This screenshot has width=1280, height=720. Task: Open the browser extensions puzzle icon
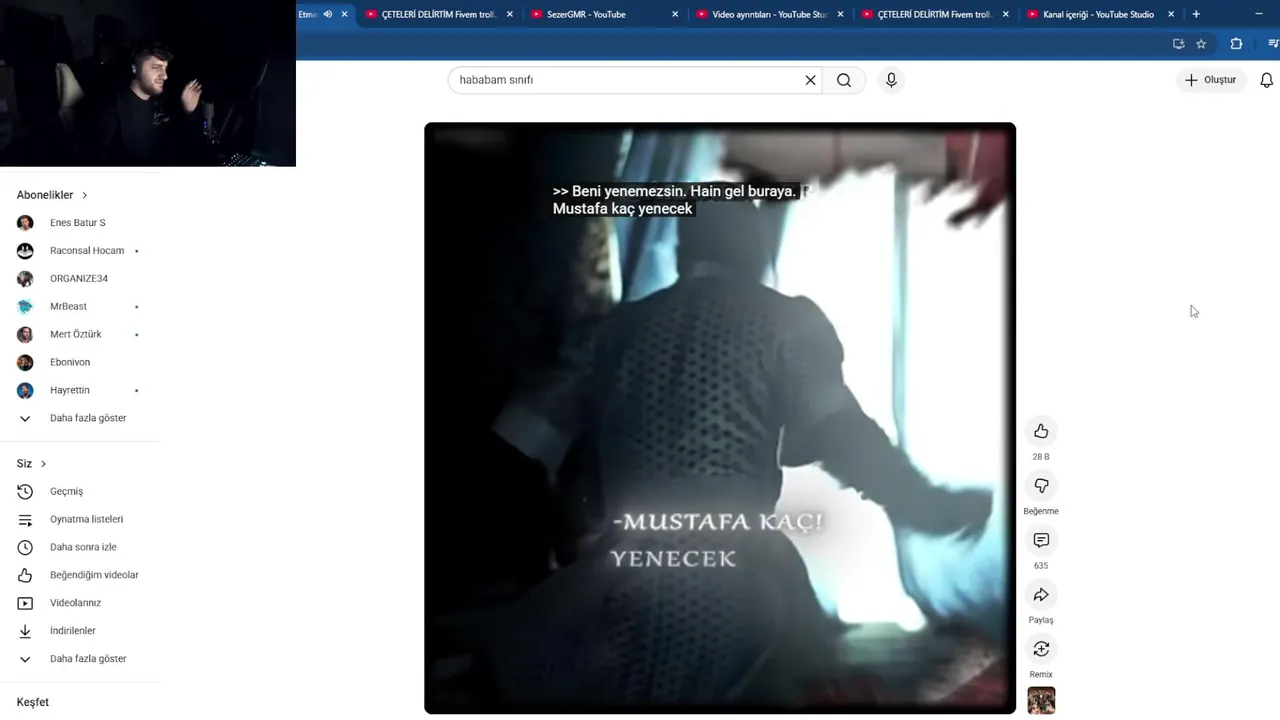click(1236, 44)
